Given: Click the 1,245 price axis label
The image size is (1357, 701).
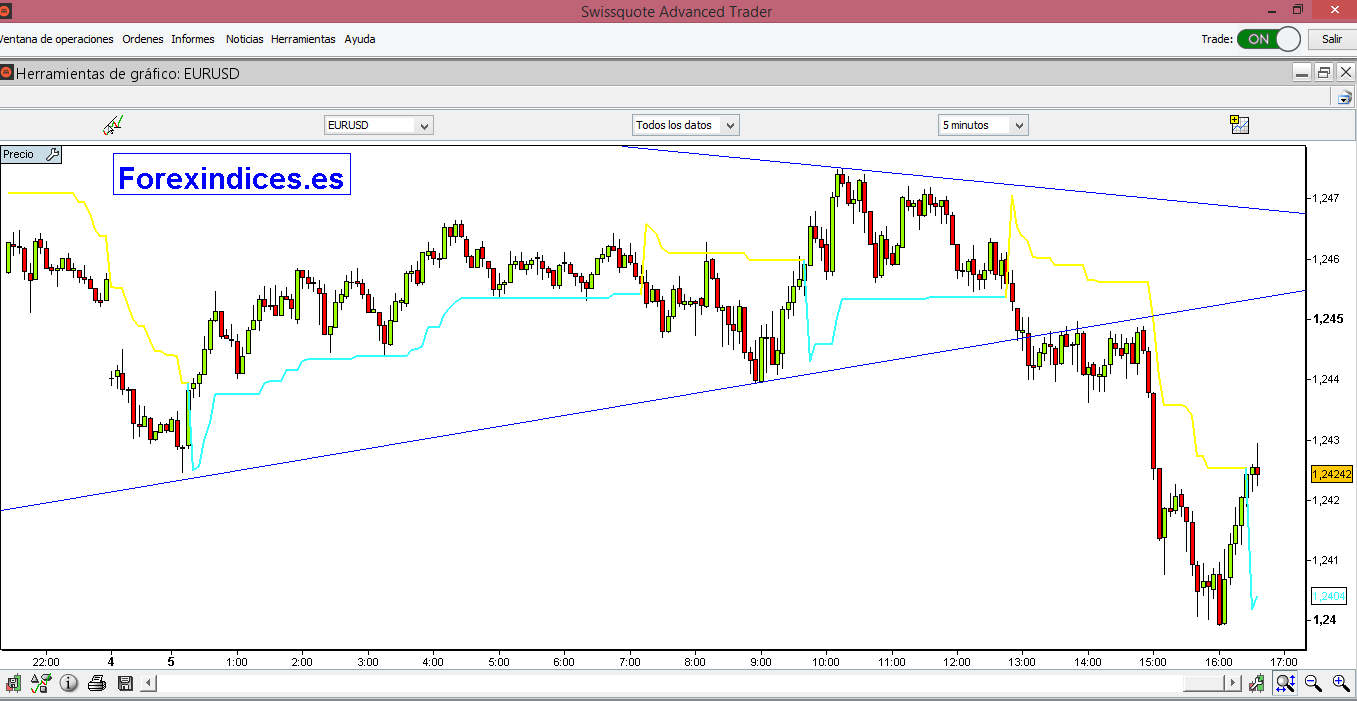Looking at the screenshot, I should tap(1328, 319).
